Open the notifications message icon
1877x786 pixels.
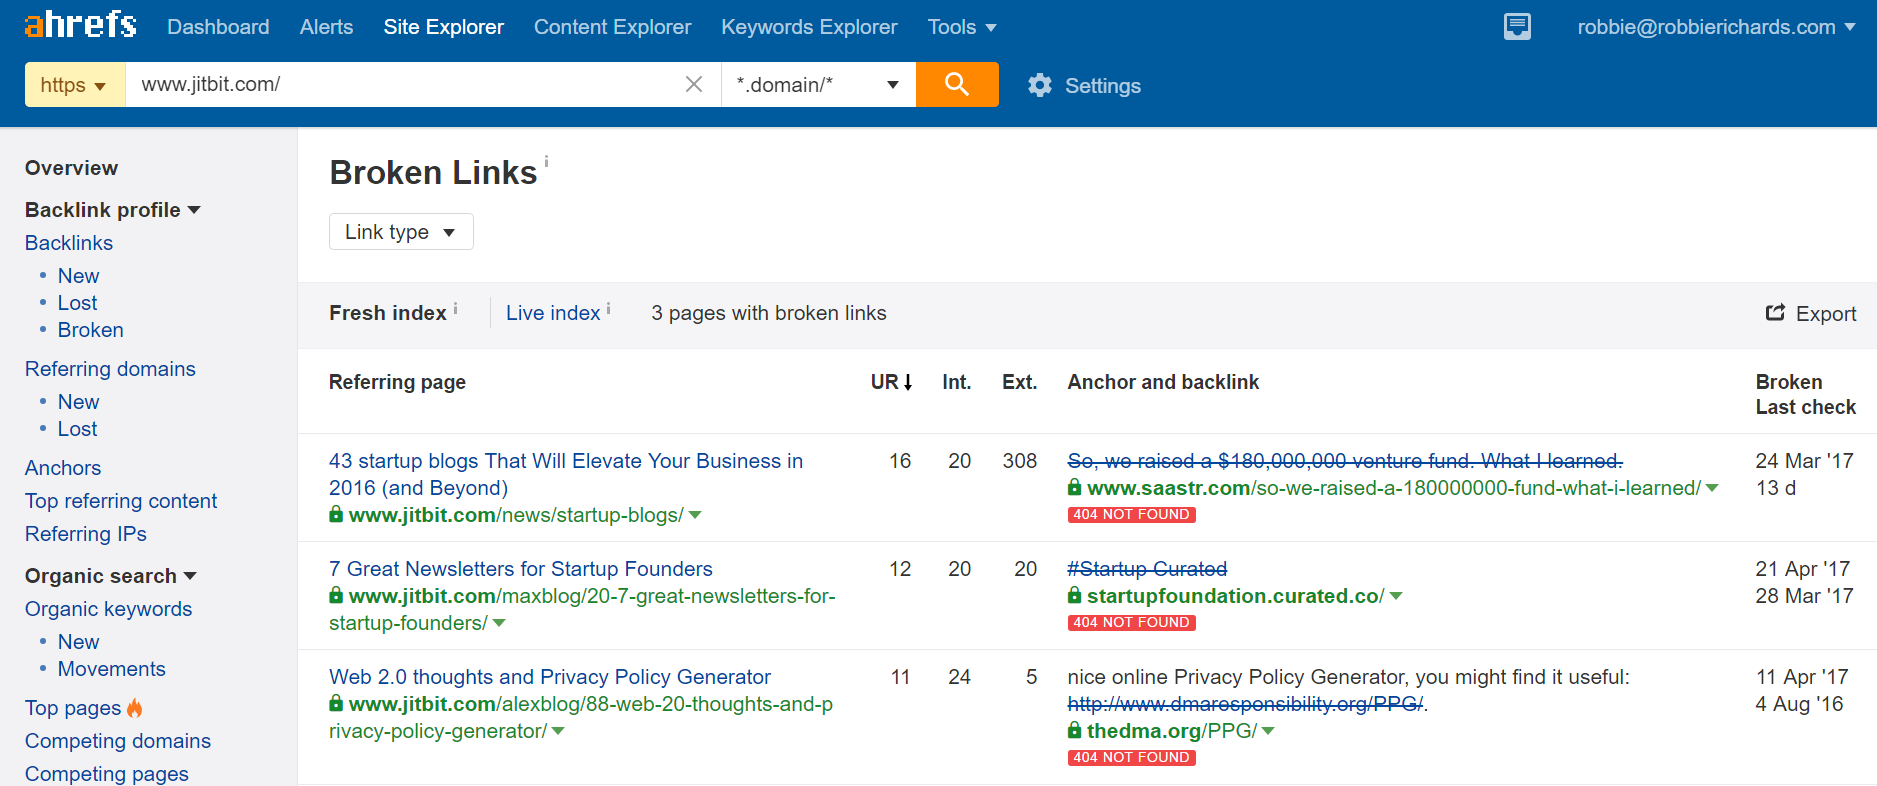(x=1516, y=27)
